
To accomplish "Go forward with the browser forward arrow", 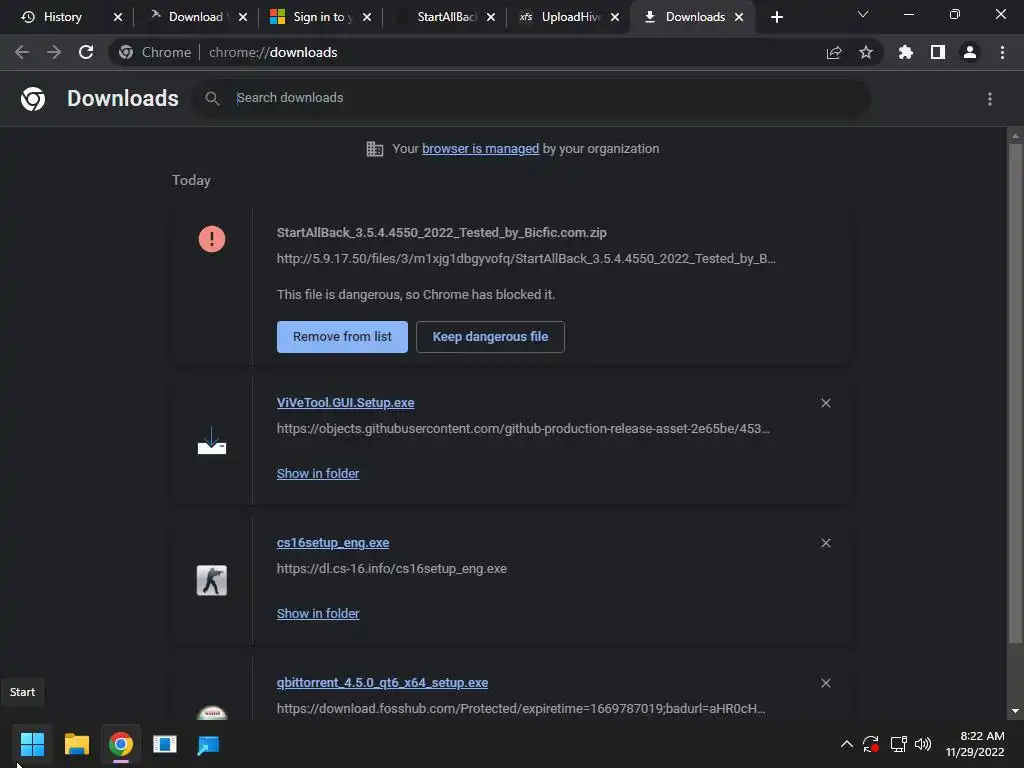I will coord(54,52).
